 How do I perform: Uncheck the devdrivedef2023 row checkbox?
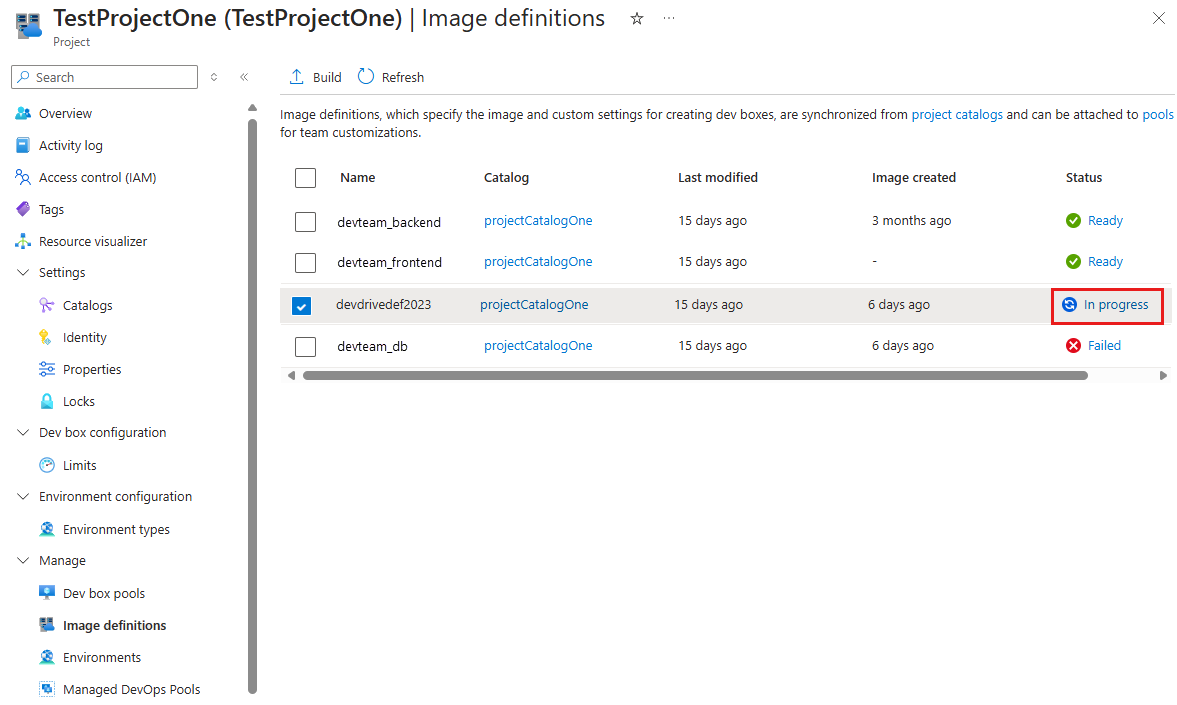[x=302, y=306]
